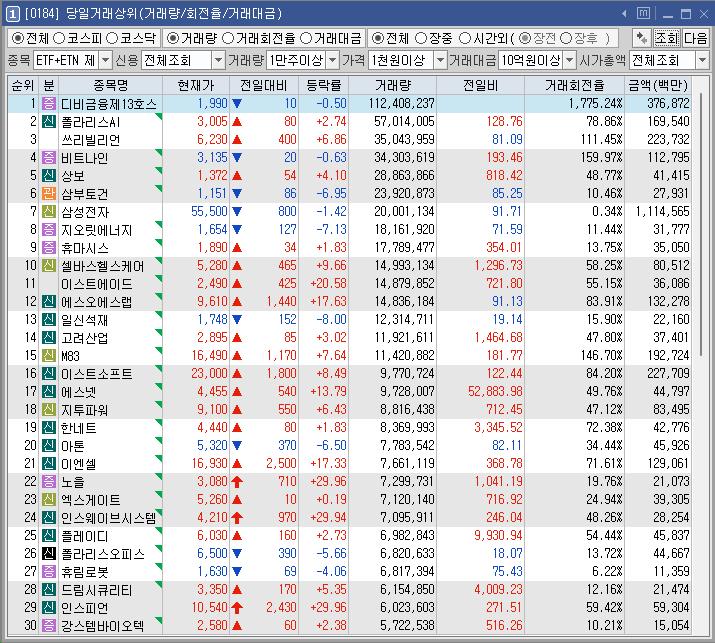Click the 신 badge icon for 삼성전자
The width and height of the screenshot is (715, 643).
pos(49,212)
